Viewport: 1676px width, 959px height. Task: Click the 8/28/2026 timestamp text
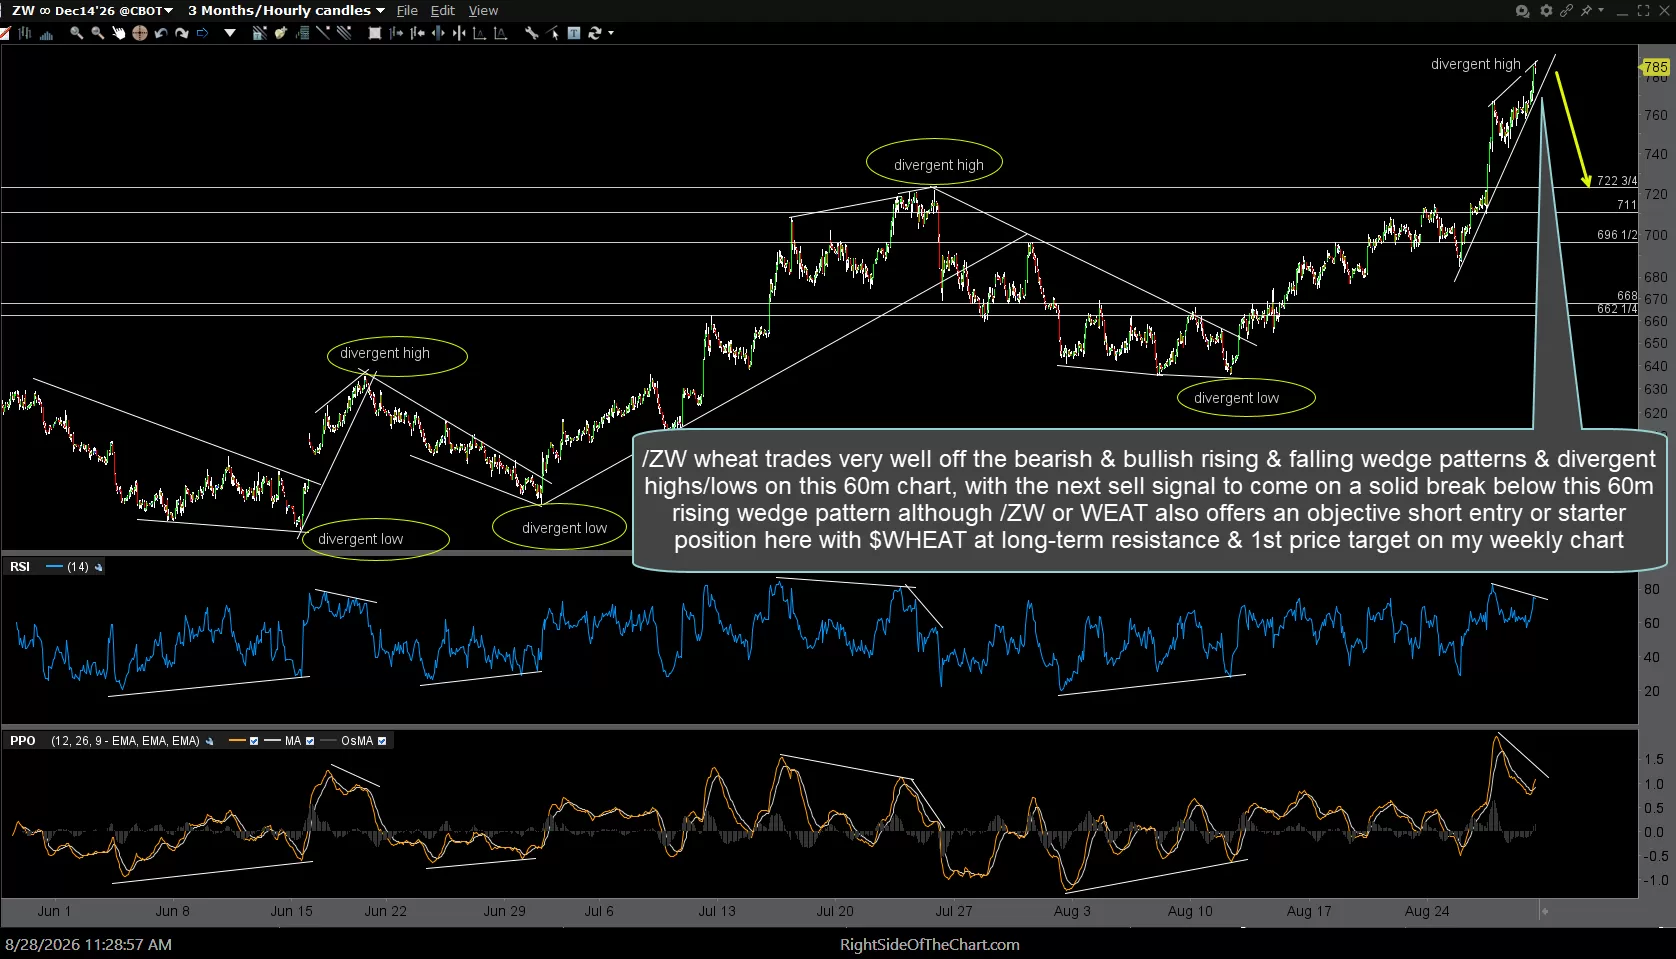coord(88,944)
